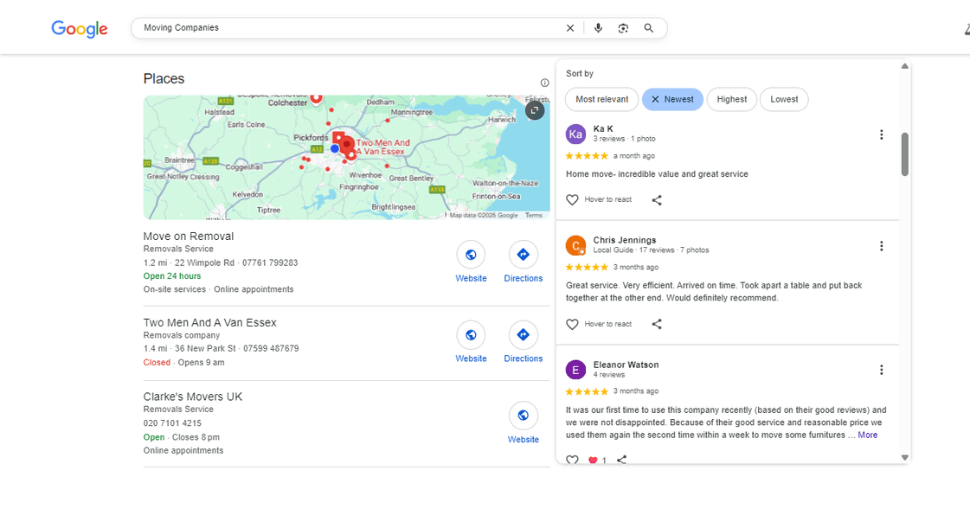Viewport: 970px width, 517px height.
Task: Sort reviews by Highest rating
Action: click(732, 99)
